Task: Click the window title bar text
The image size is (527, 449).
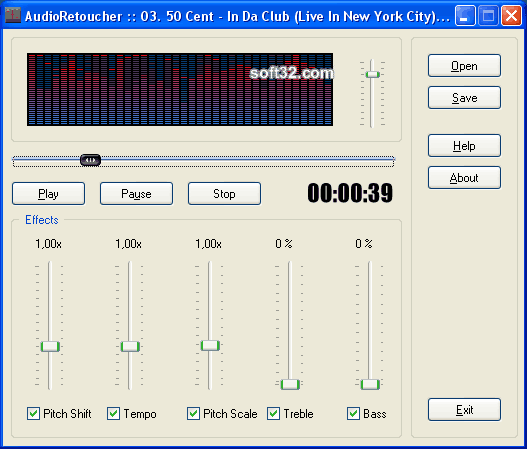Action: pyautogui.click(x=237, y=16)
